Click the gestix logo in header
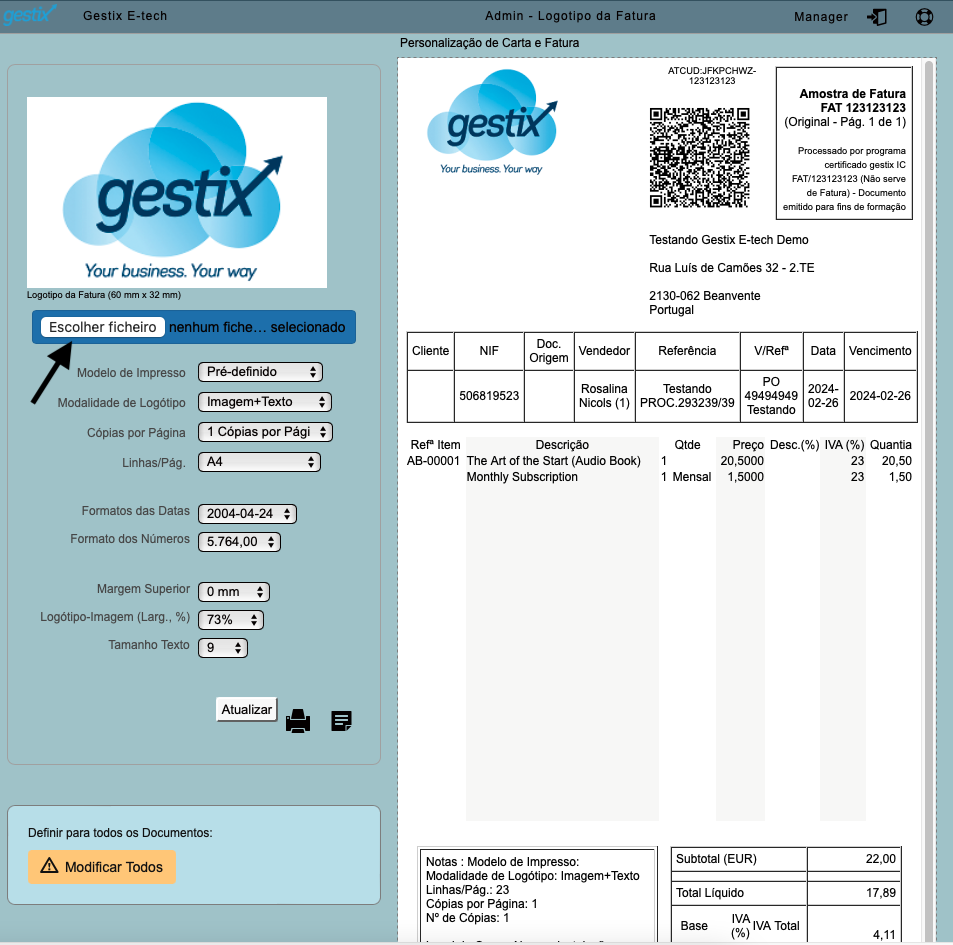This screenshot has height=945, width=953. tap(29, 14)
